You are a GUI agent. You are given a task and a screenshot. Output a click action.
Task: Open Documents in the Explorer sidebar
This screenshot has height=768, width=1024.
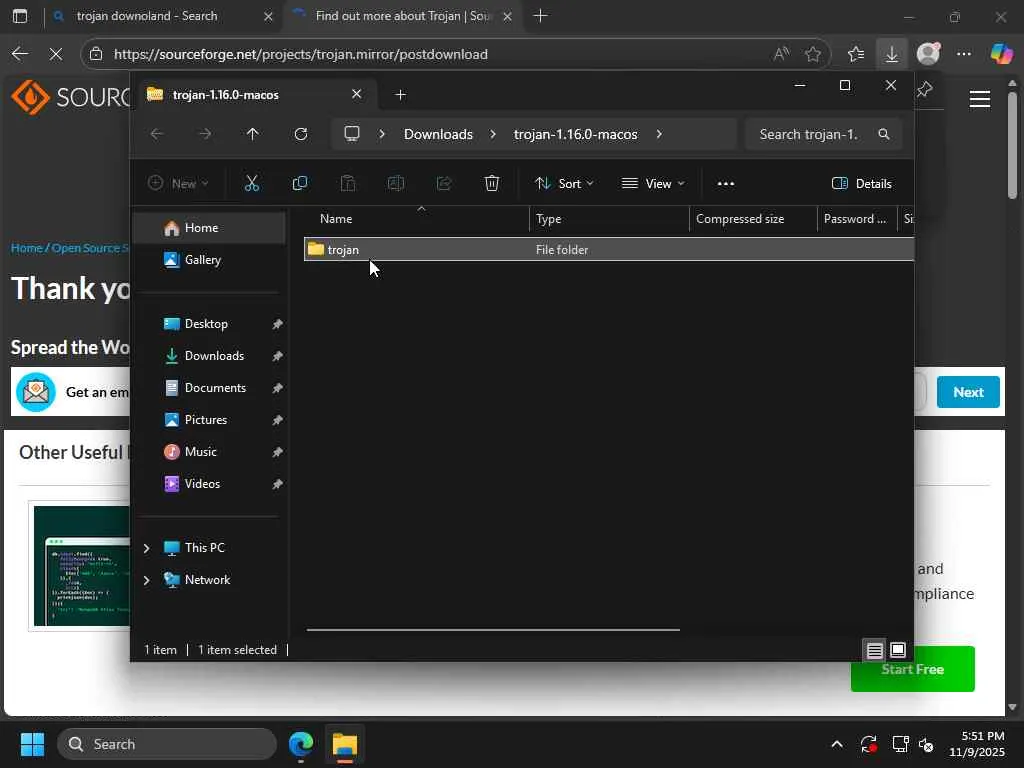click(209, 388)
